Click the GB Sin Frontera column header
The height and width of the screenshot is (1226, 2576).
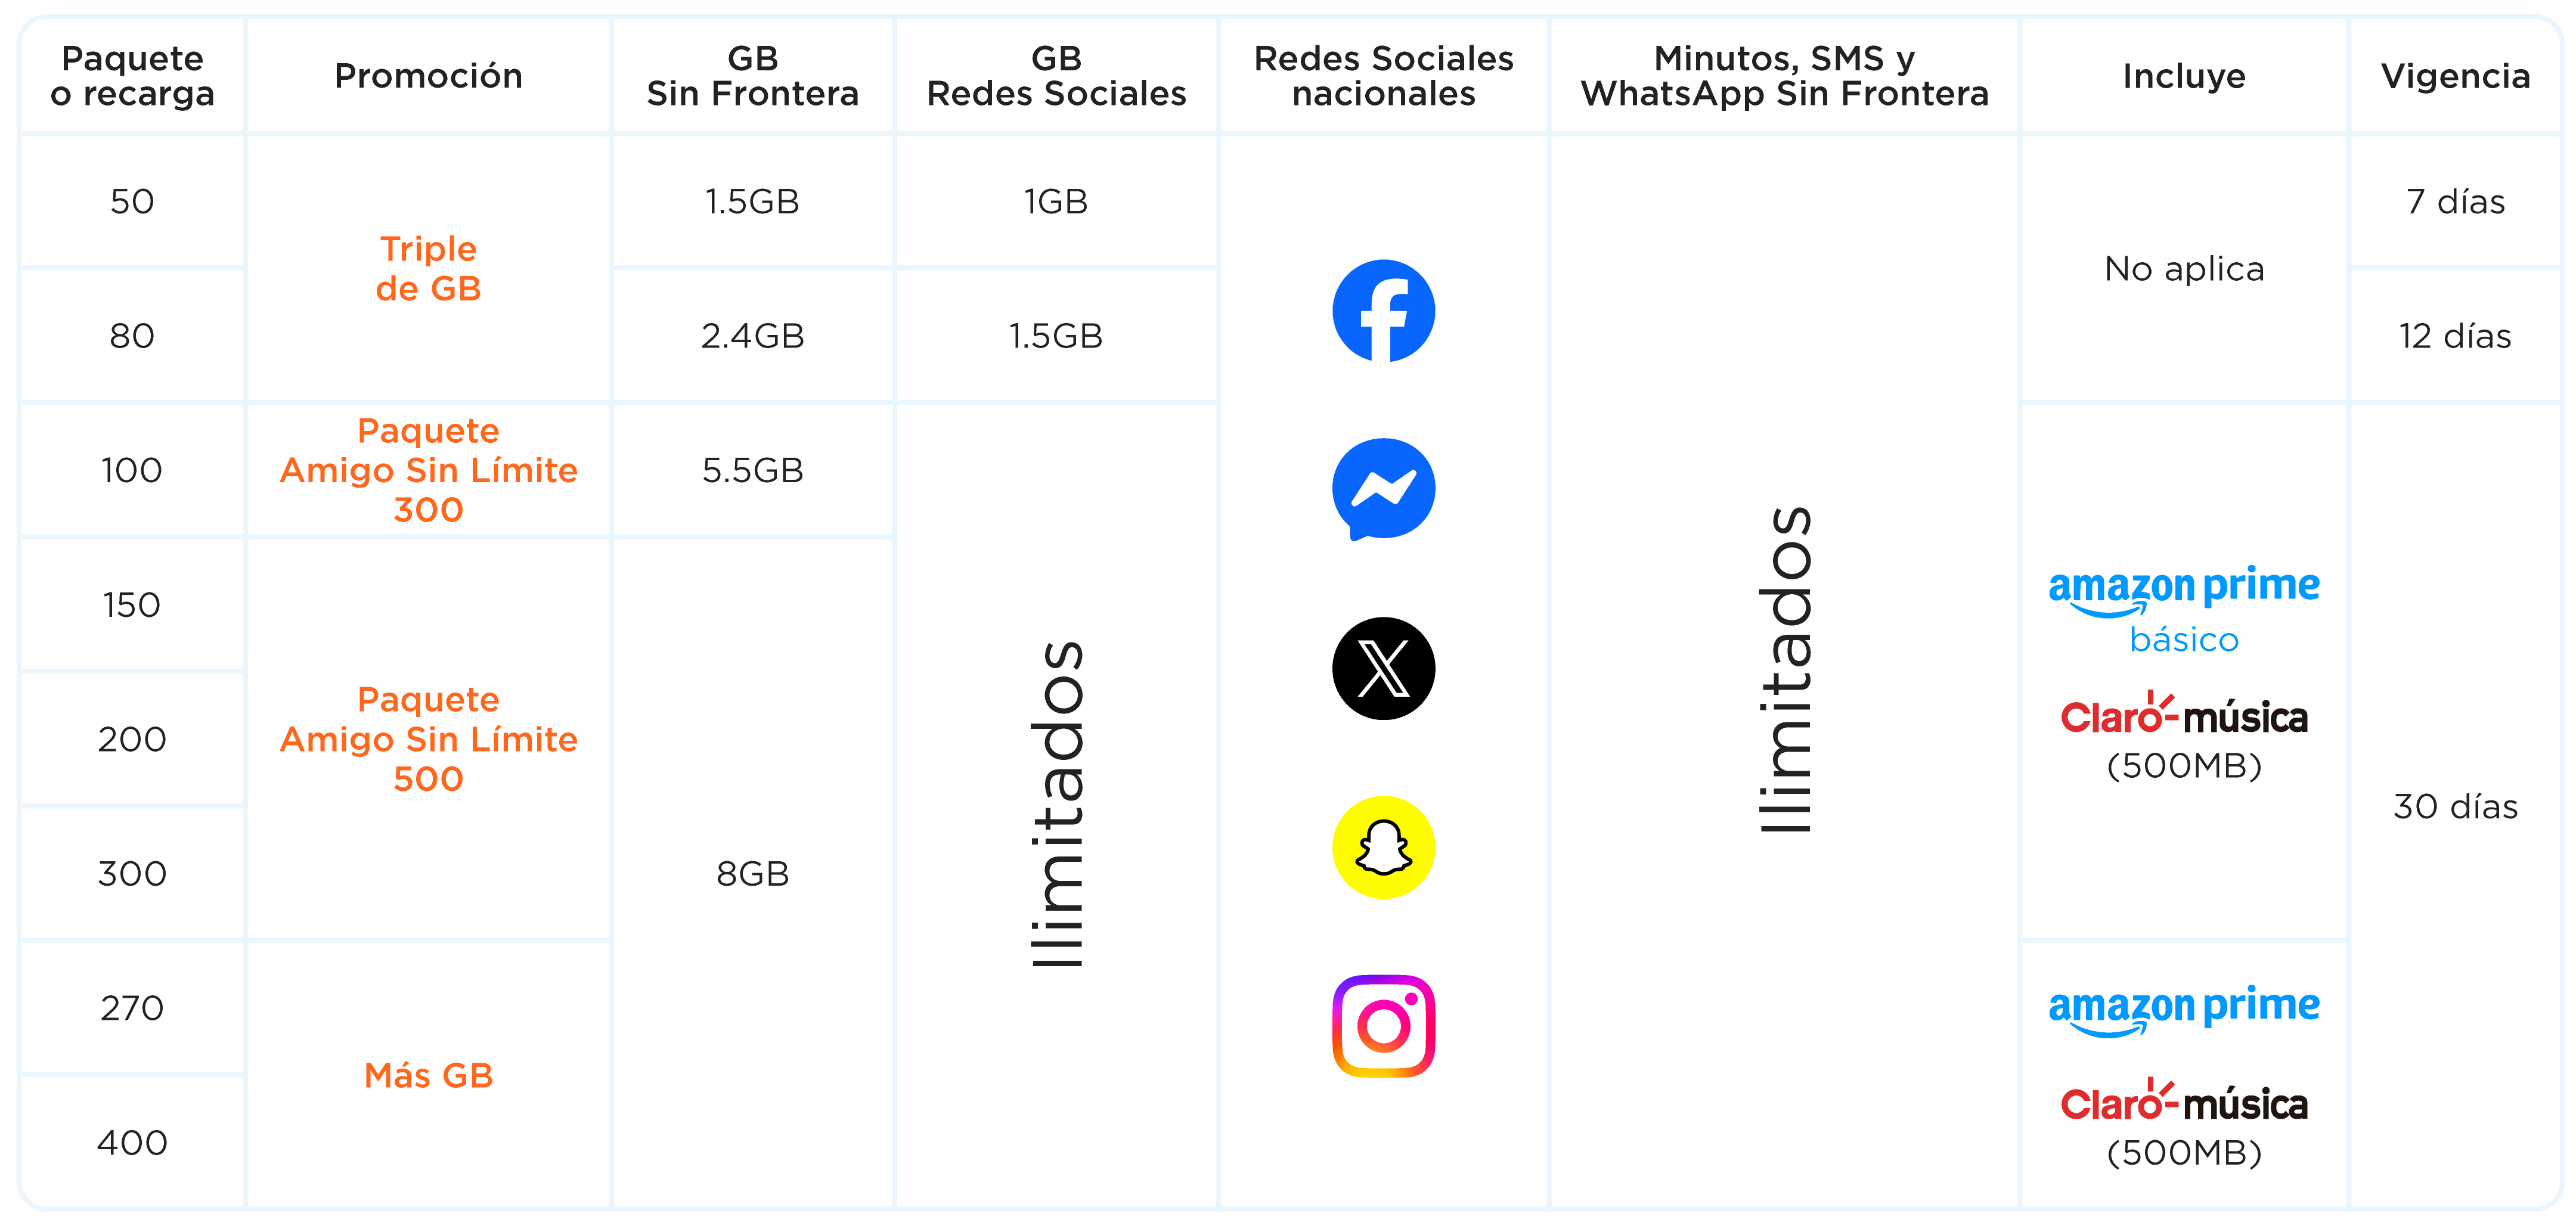(752, 76)
